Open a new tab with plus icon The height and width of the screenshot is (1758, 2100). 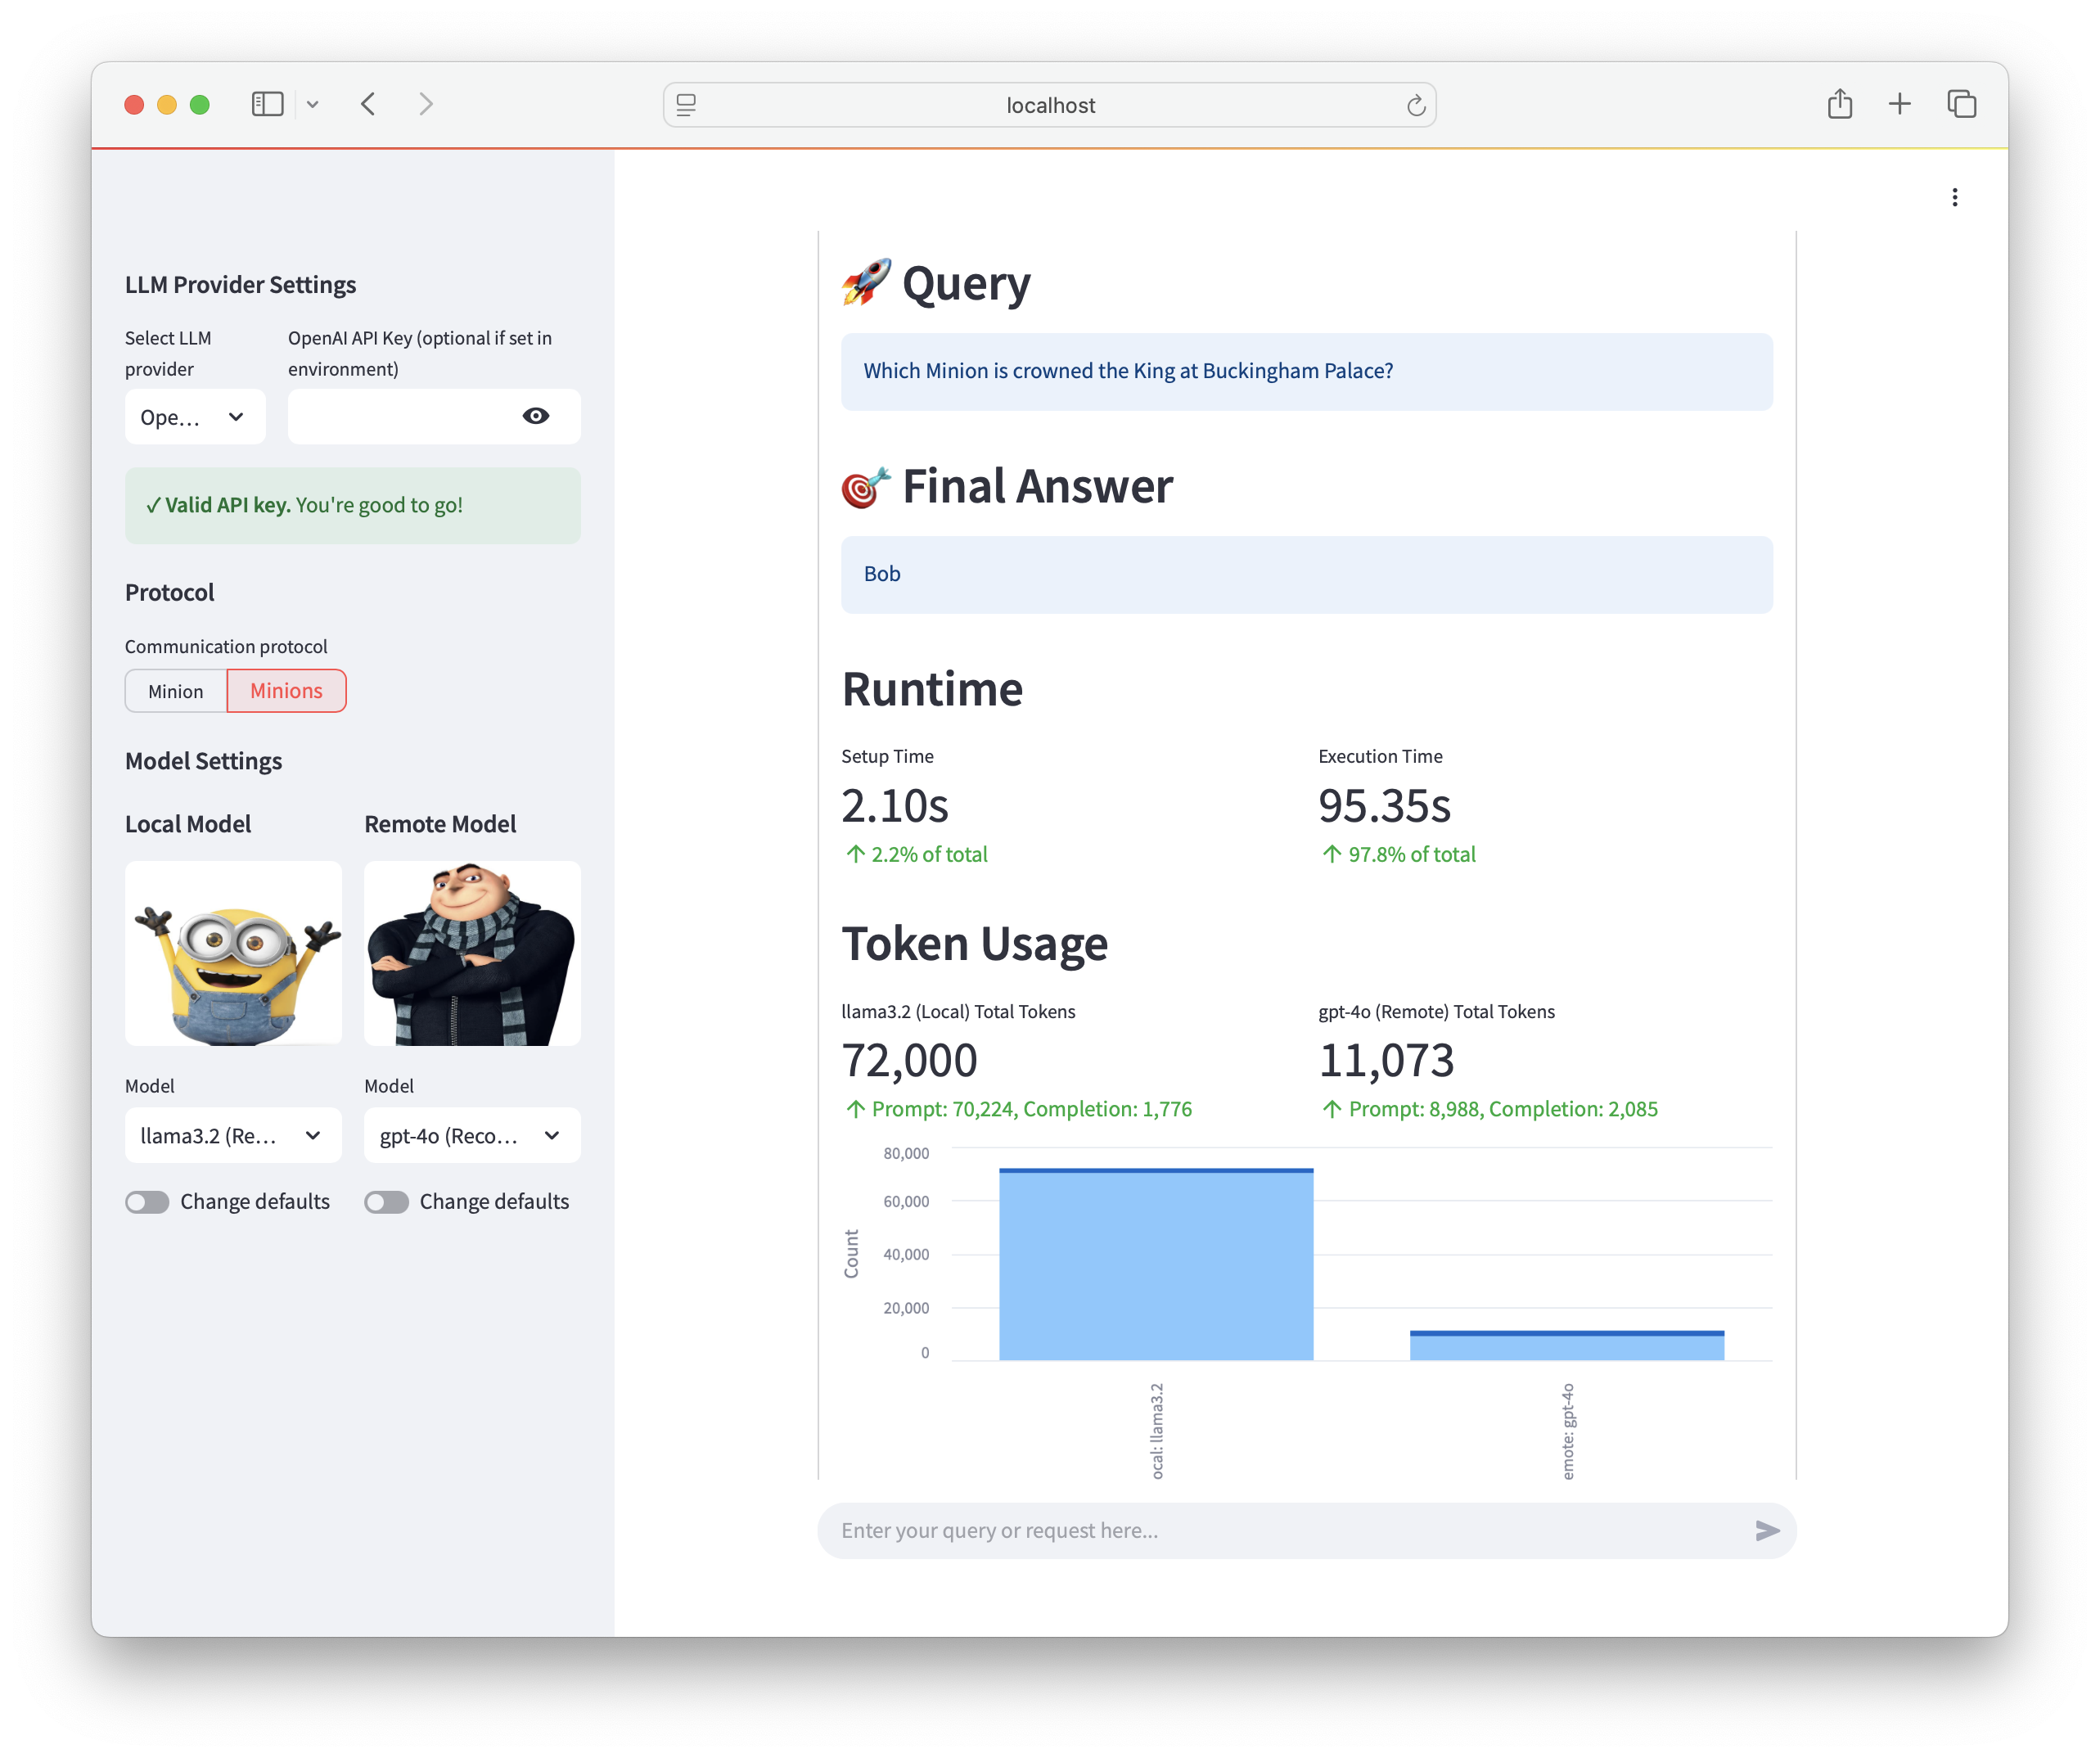pos(1899,104)
